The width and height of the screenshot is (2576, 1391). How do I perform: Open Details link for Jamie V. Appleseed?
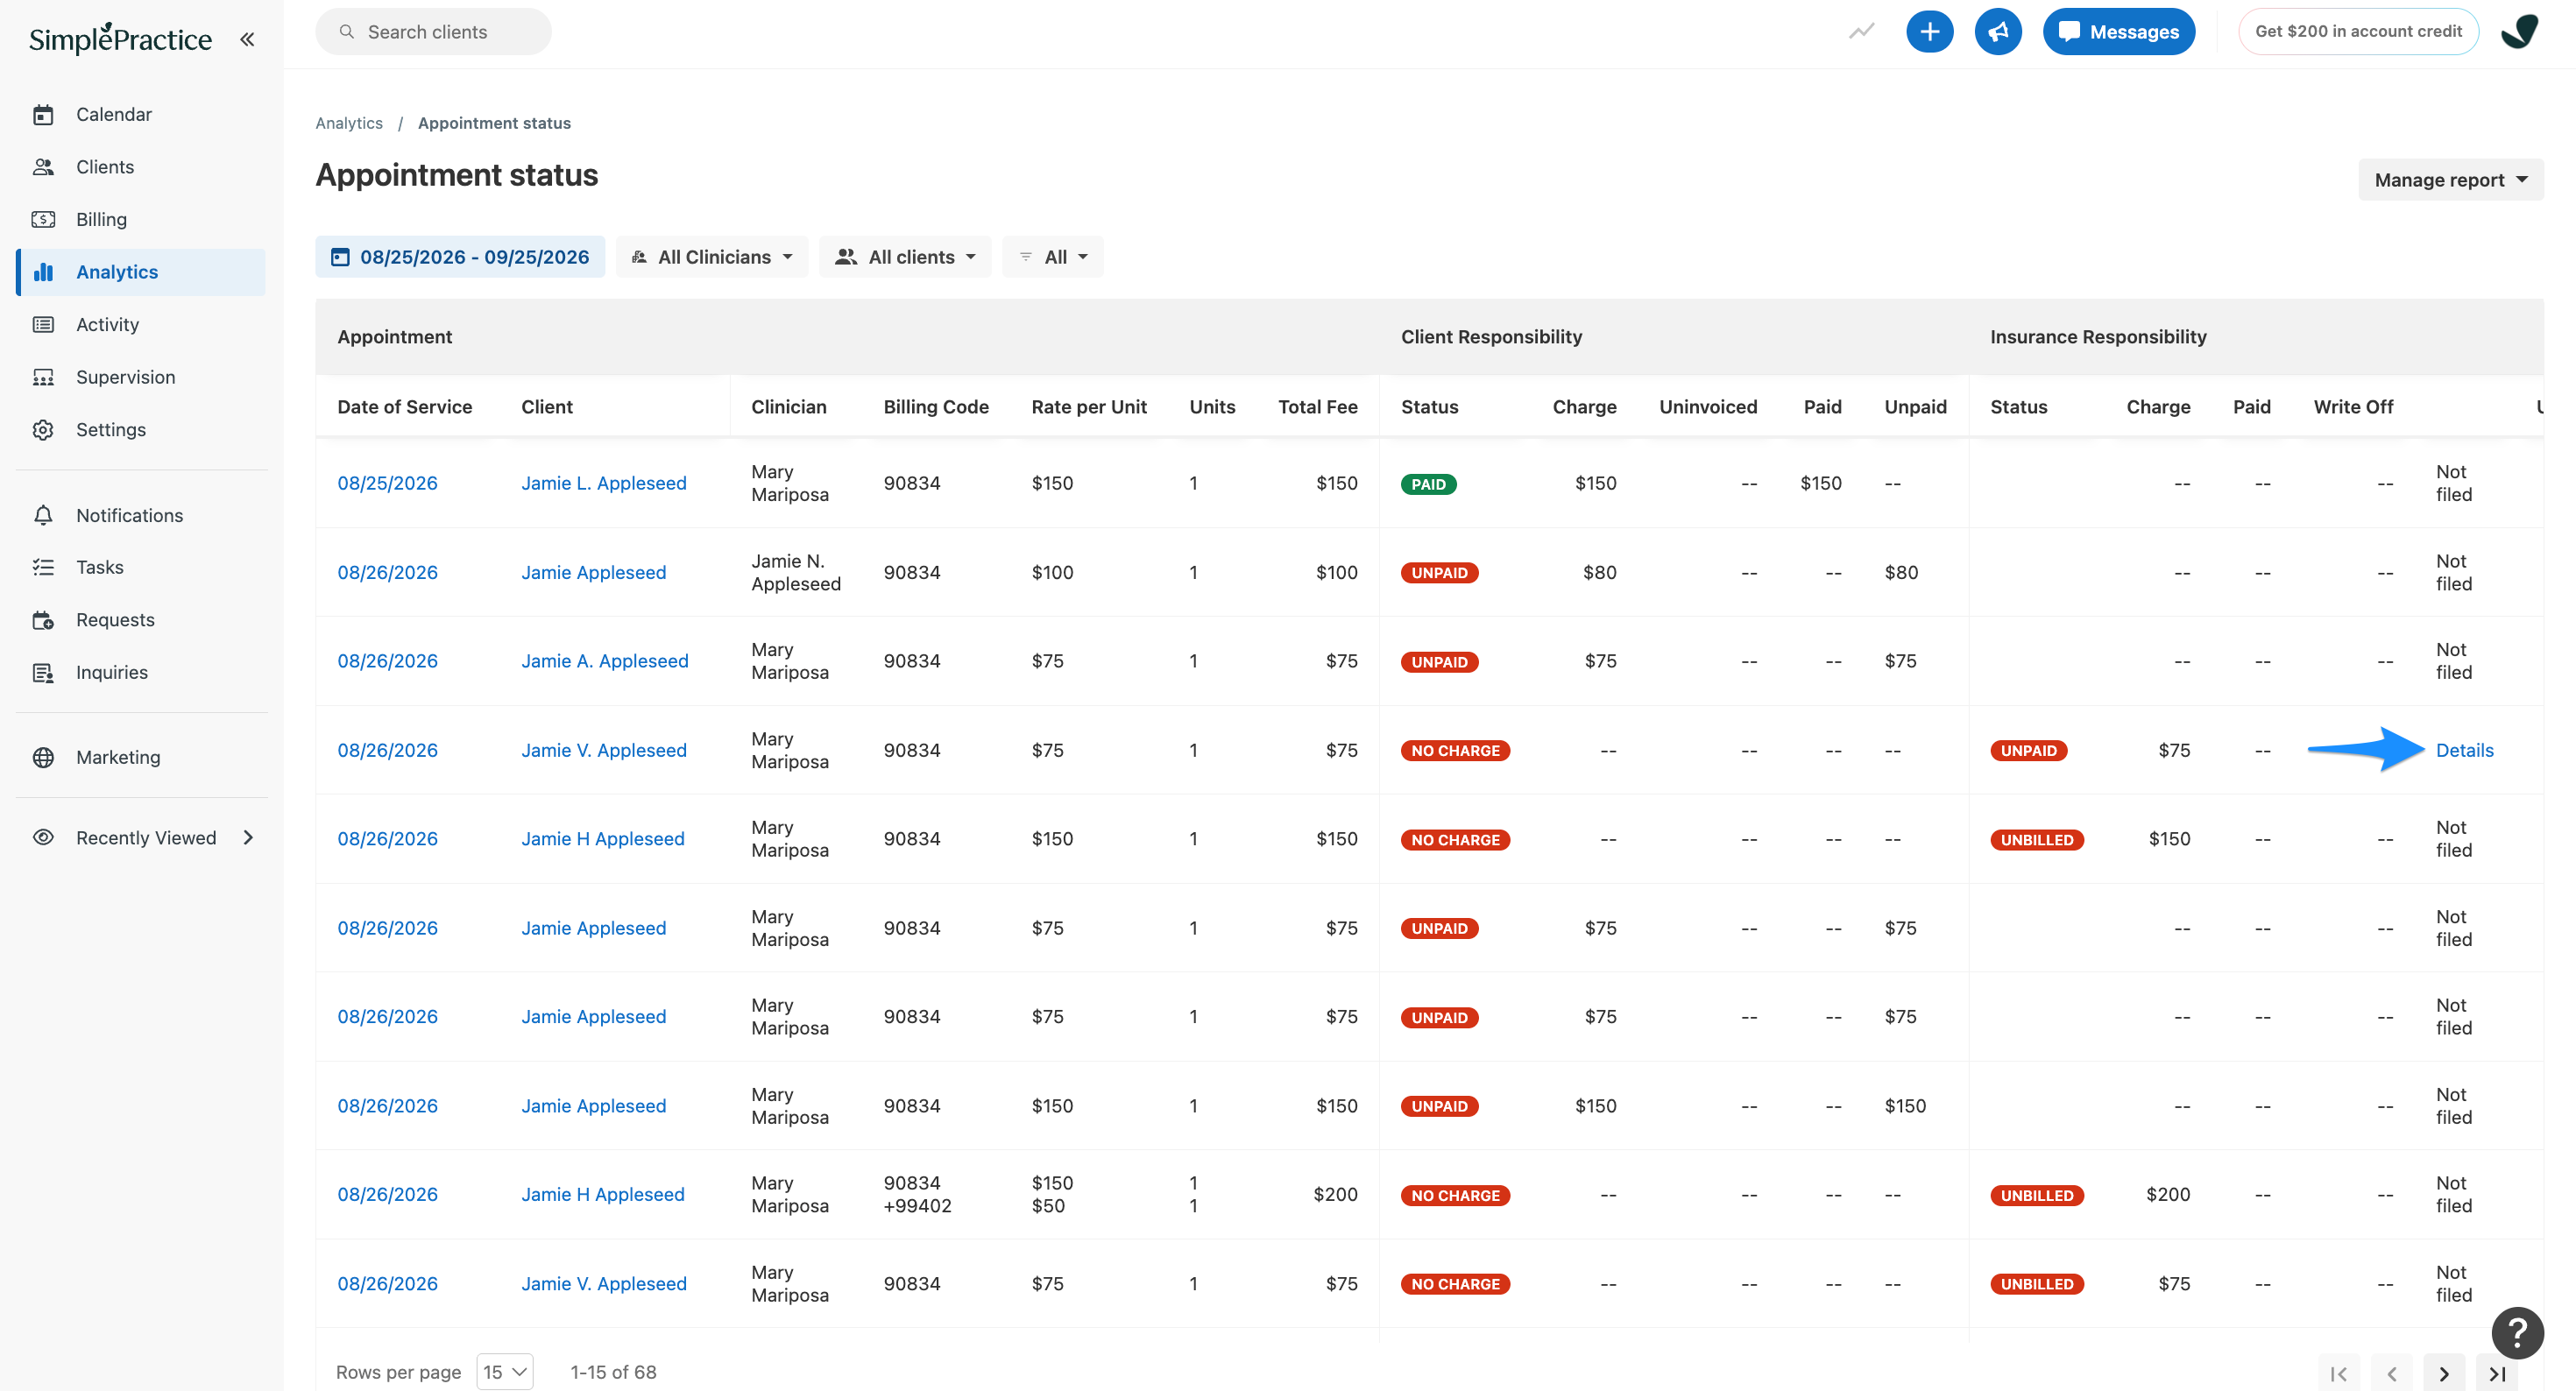tap(2464, 750)
